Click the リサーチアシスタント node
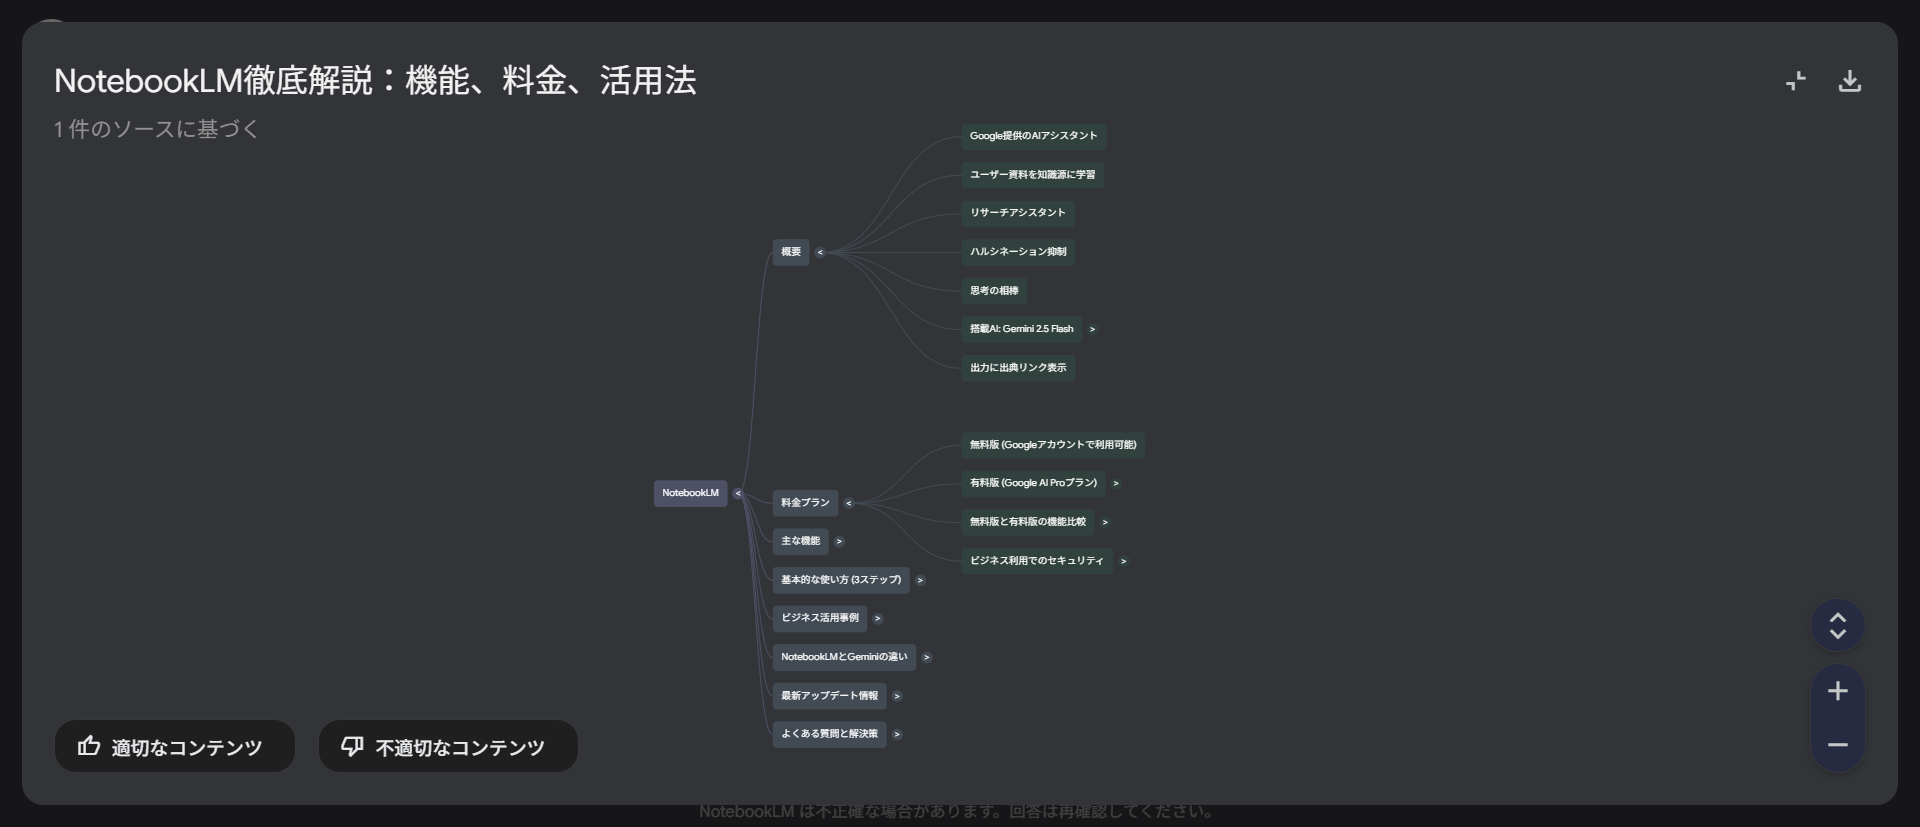The width and height of the screenshot is (1920, 827). pyautogui.click(x=1018, y=213)
